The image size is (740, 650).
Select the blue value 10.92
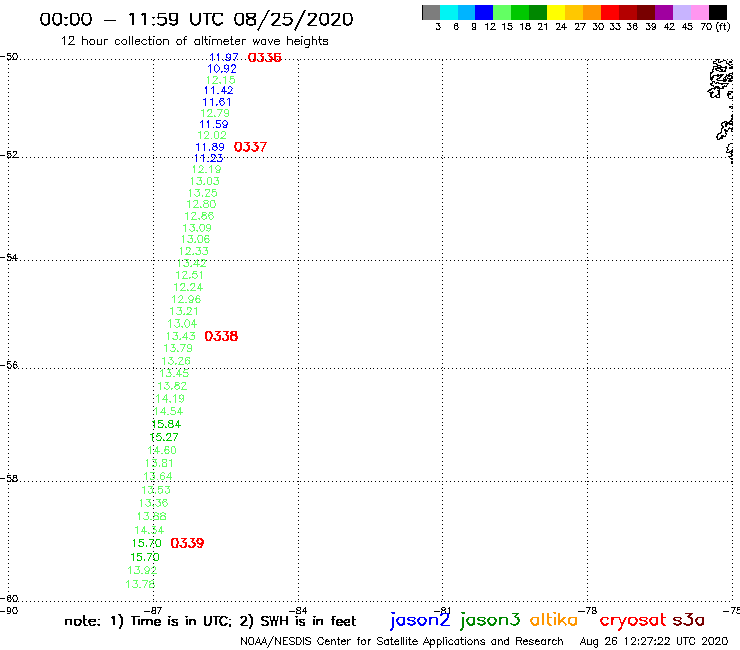tap(222, 68)
